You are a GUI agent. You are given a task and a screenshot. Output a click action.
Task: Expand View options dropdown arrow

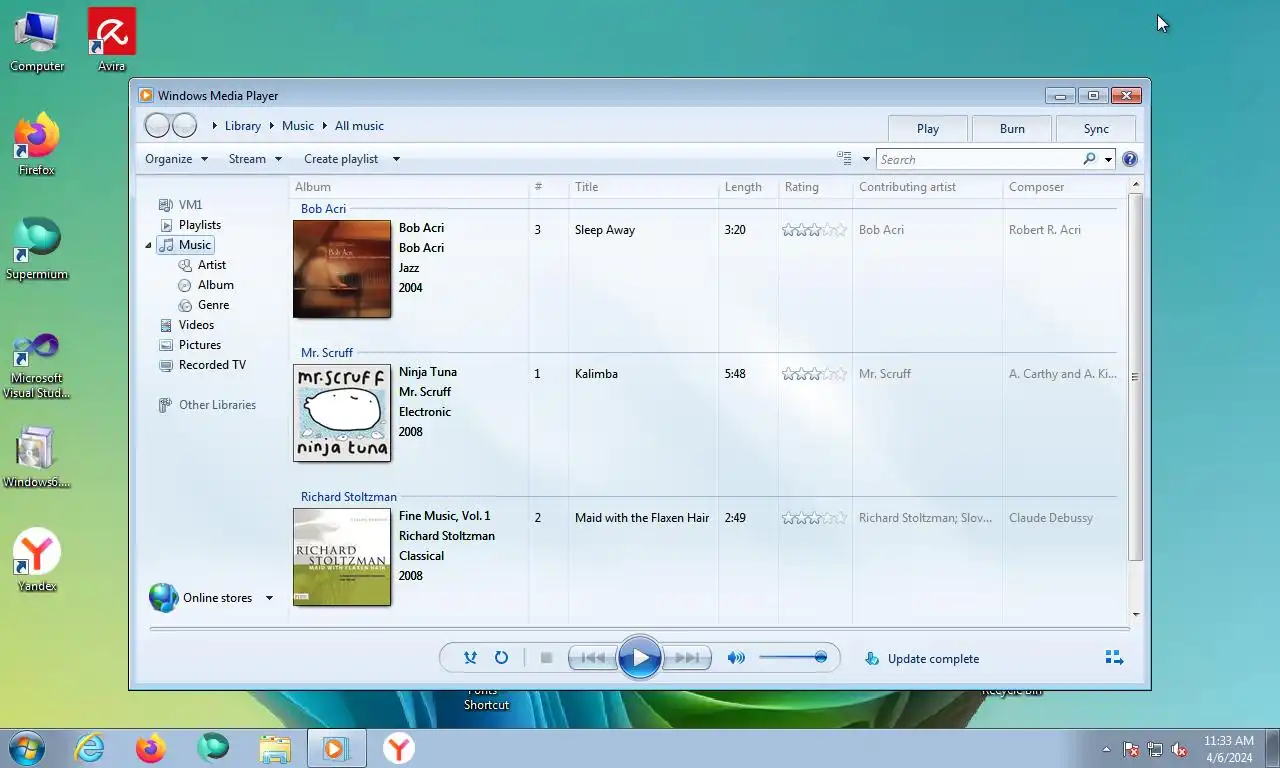click(866, 159)
